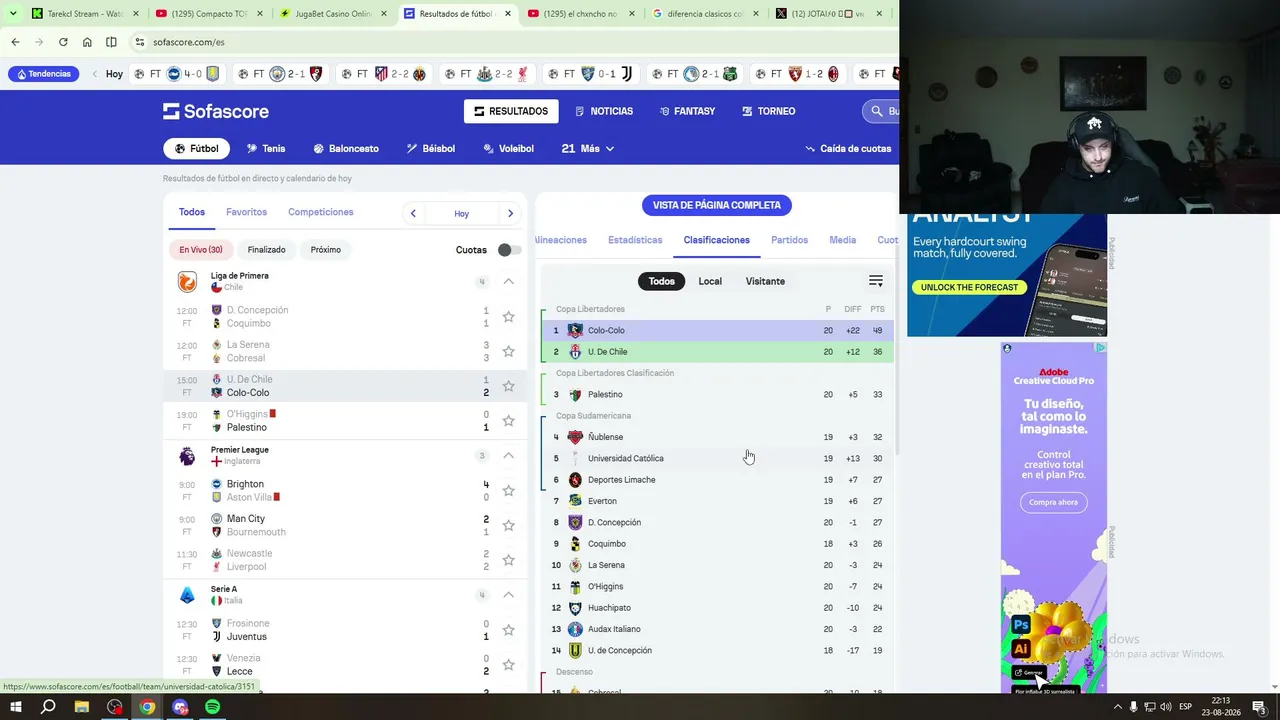Click the Colo-Colo crest in standings

click(575, 330)
